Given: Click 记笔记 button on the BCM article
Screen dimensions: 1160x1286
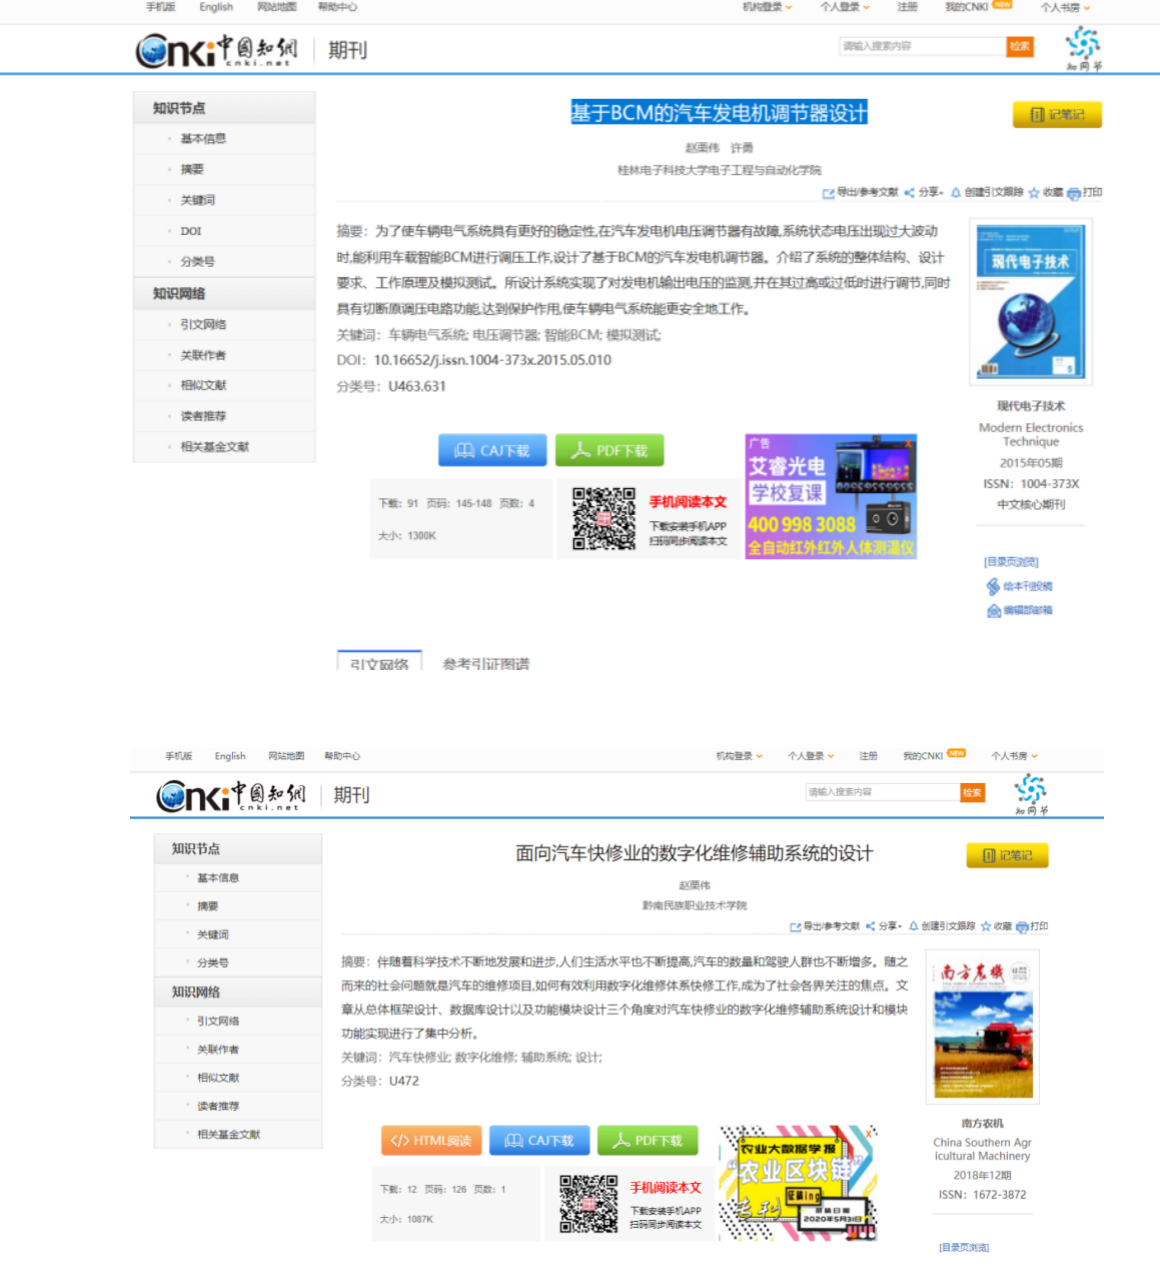Looking at the screenshot, I should pos(1057,115).
